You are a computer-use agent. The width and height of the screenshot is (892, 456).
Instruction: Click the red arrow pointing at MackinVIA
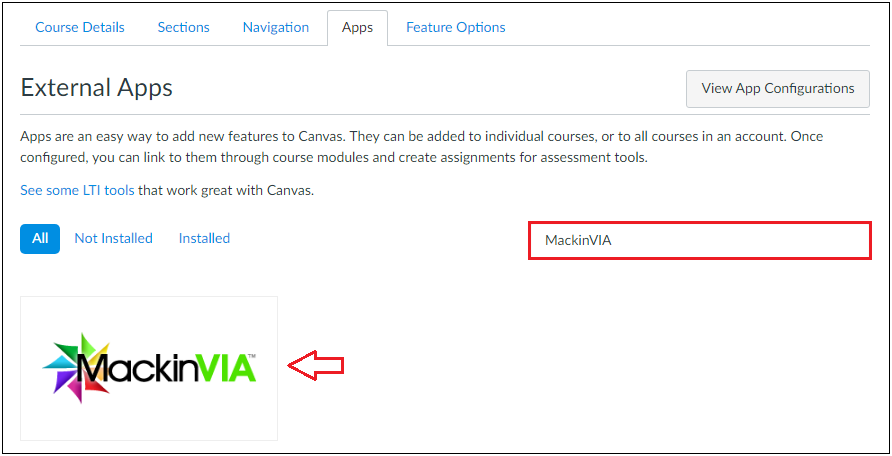(316, 366)
